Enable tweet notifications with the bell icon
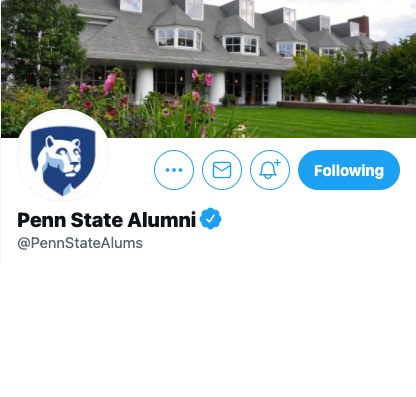This screenshot has width=416, height=397. pyautogui.click(x=270, y=170)
